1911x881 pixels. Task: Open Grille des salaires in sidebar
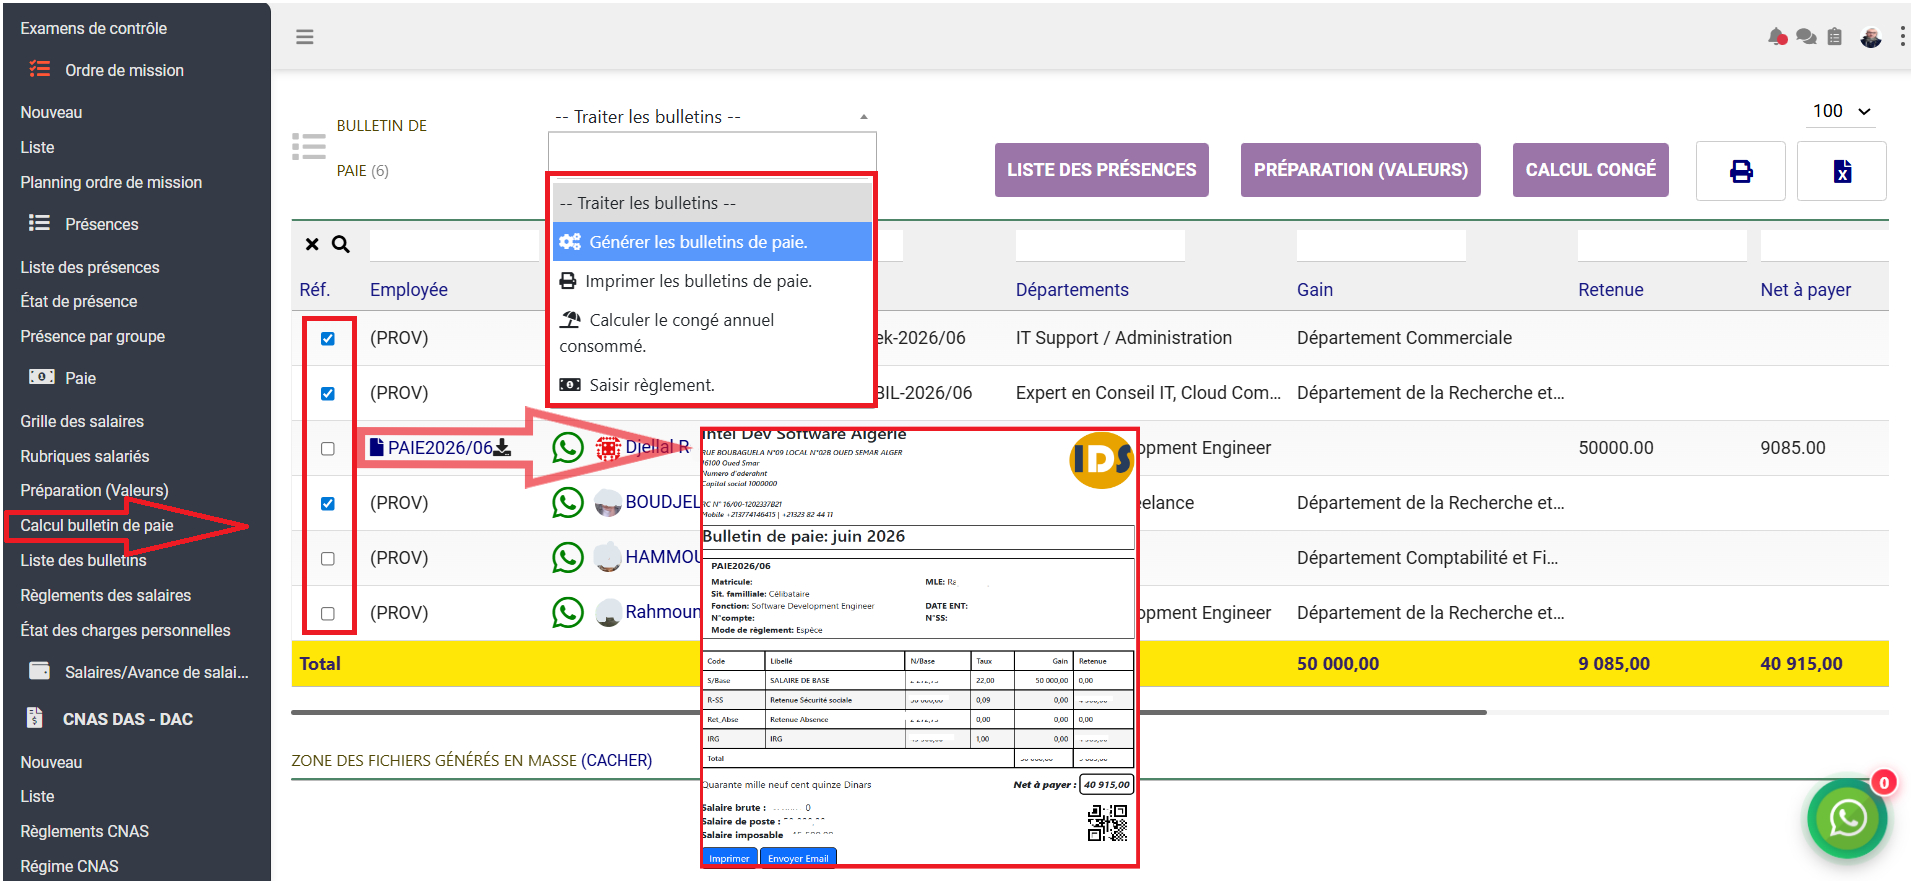pyautogui.click(x=82, y=421)
